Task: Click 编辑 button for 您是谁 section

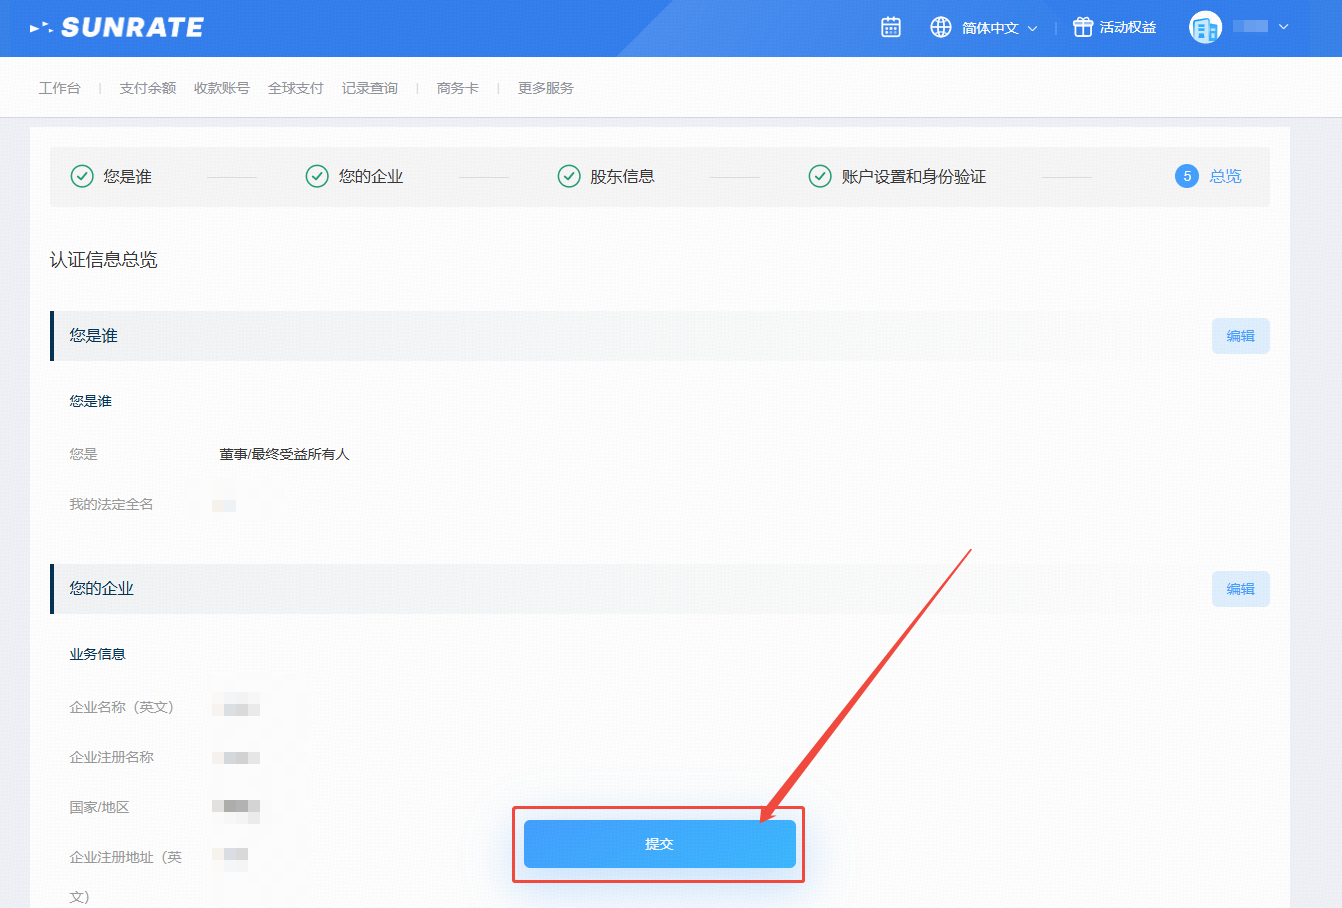Action: (1240, 336)
